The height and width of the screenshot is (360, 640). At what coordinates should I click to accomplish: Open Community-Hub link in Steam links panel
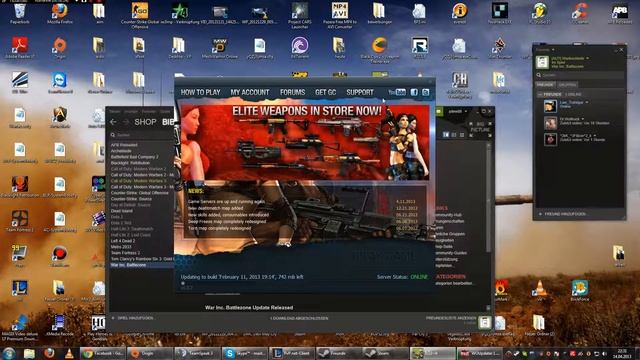coord(448,215)
